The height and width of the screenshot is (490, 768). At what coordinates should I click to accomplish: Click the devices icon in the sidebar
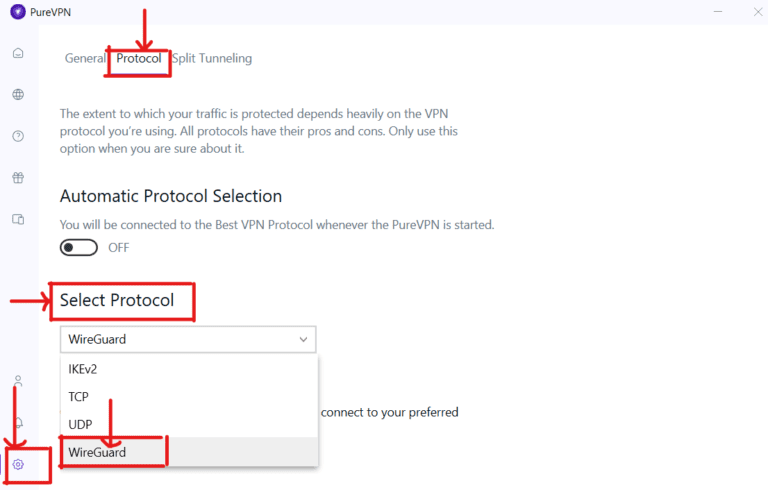click(x=18, y=219)
